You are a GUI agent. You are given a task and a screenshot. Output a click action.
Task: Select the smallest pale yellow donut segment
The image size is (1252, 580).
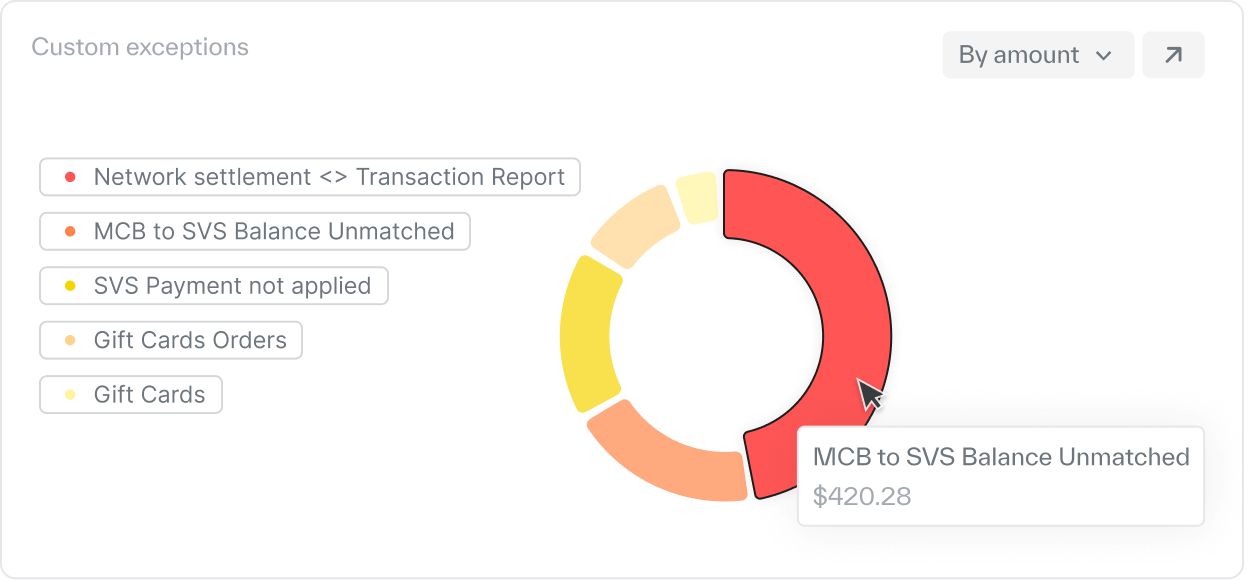(x=697, y=194)
